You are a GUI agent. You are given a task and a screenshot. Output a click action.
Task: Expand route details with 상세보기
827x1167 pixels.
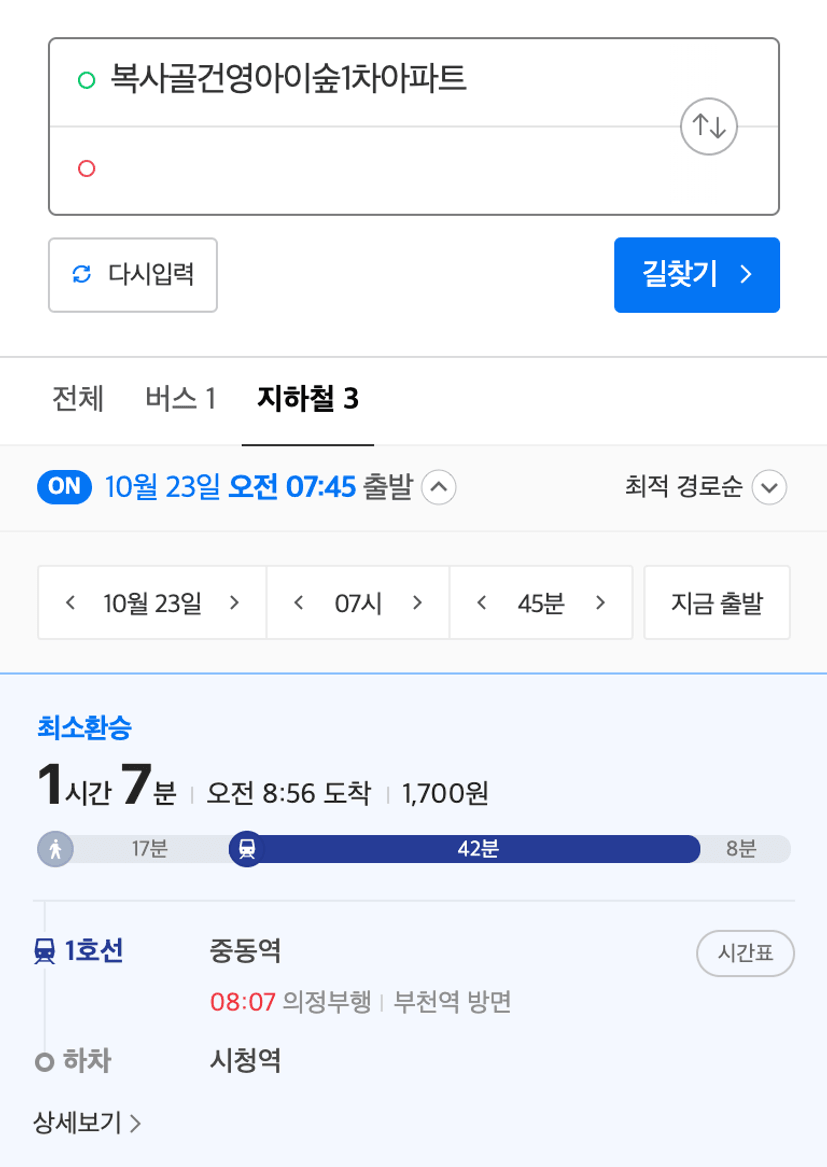(x=87, y=1122)
